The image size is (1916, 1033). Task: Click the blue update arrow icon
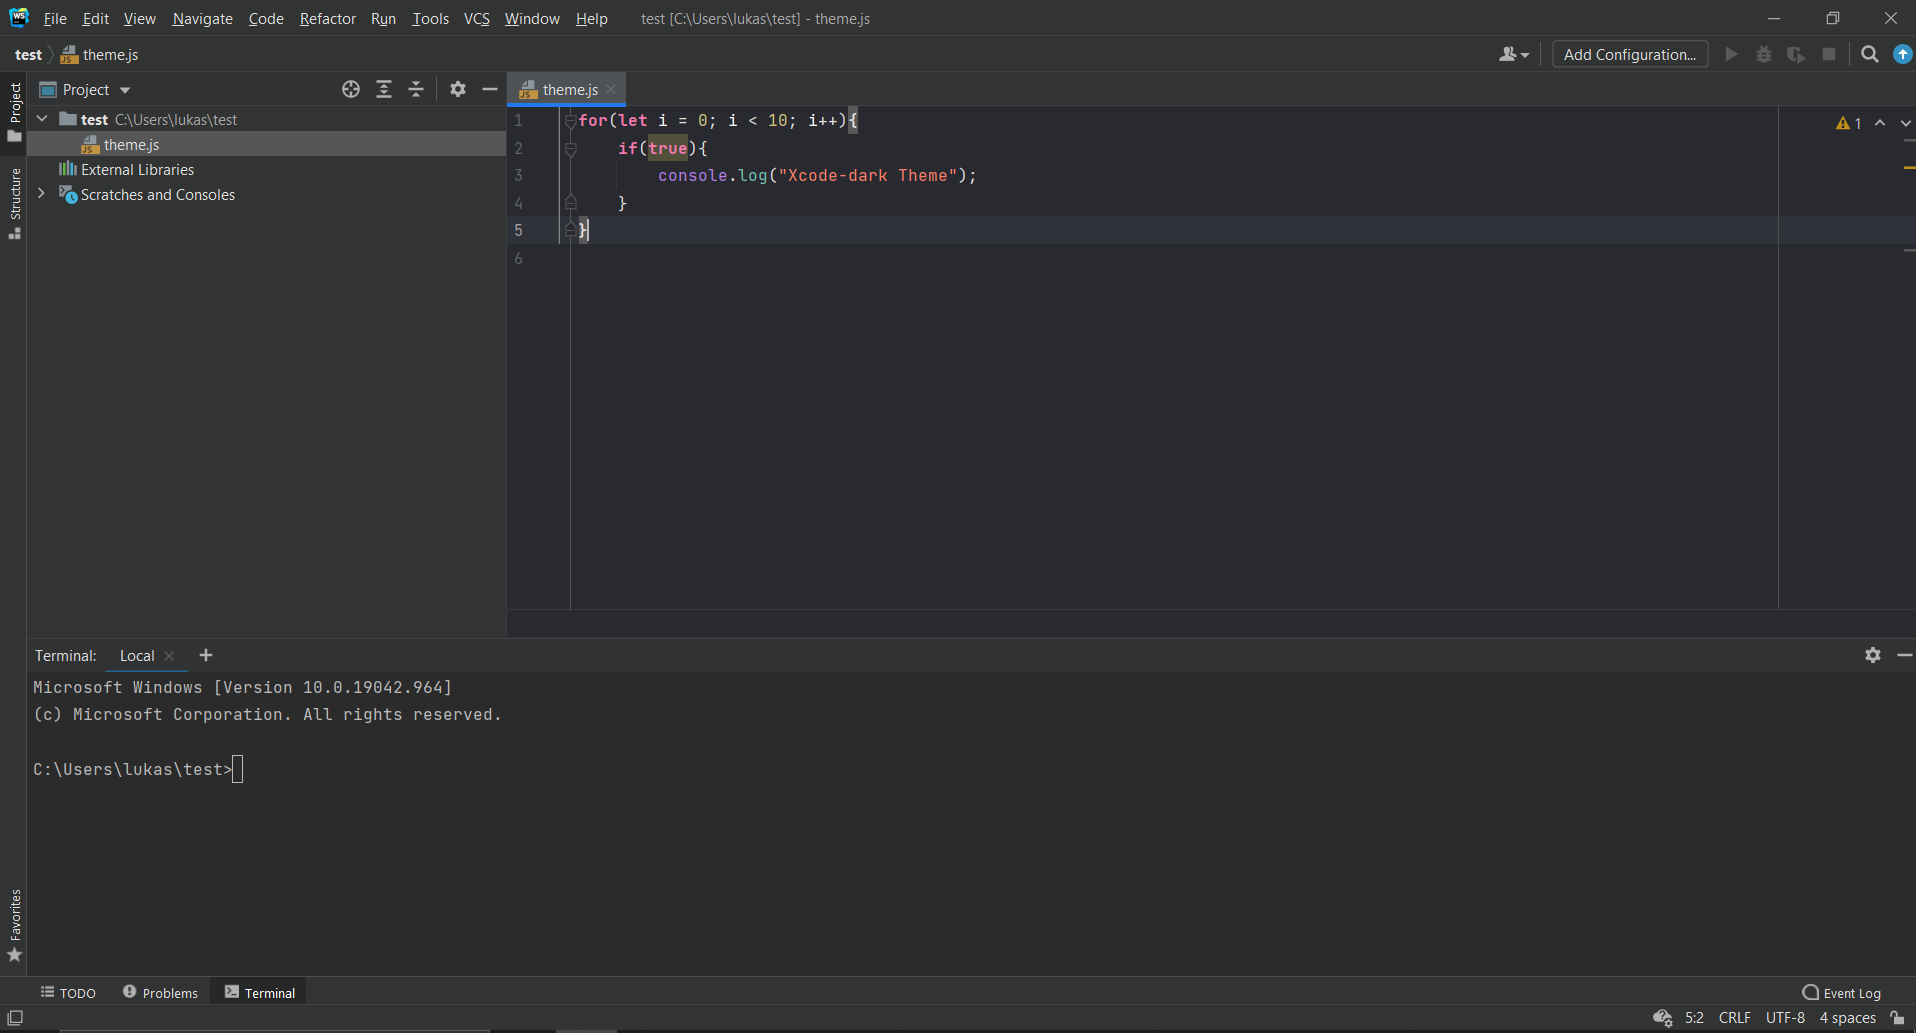click(1901, 54)
